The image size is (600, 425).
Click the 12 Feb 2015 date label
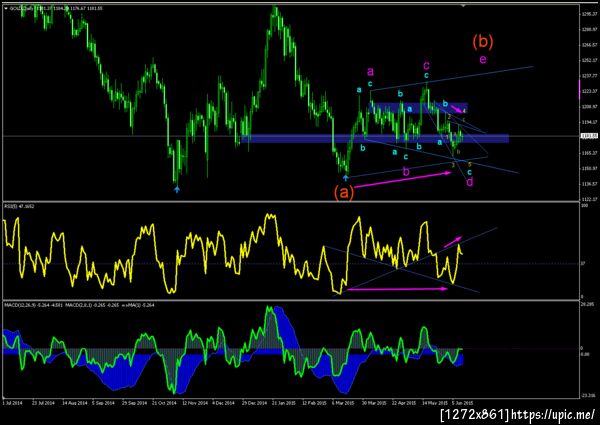[x=314, y=403]
